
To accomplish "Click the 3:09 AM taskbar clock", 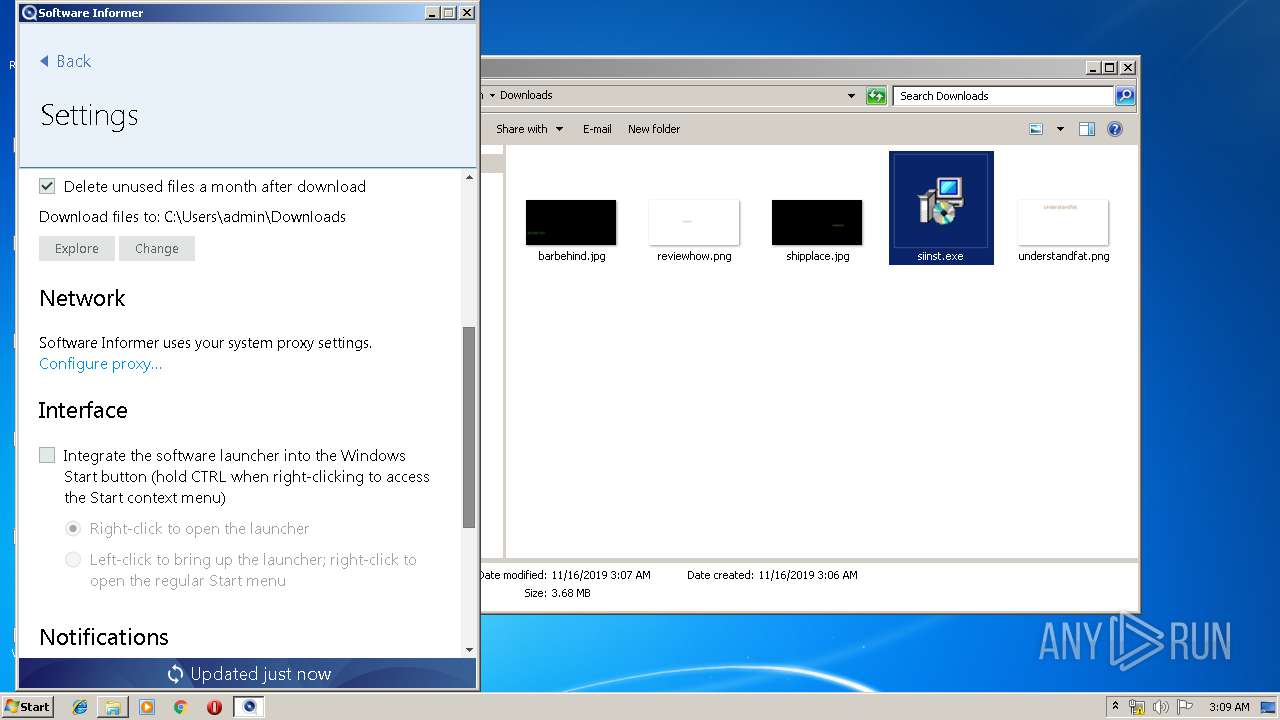I will [x=1229, y=707].
